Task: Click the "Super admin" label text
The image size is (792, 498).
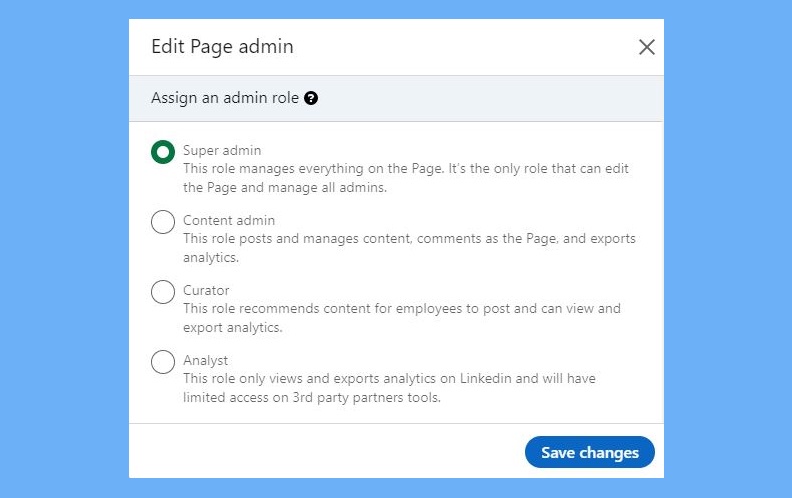Action: (221, 151)
